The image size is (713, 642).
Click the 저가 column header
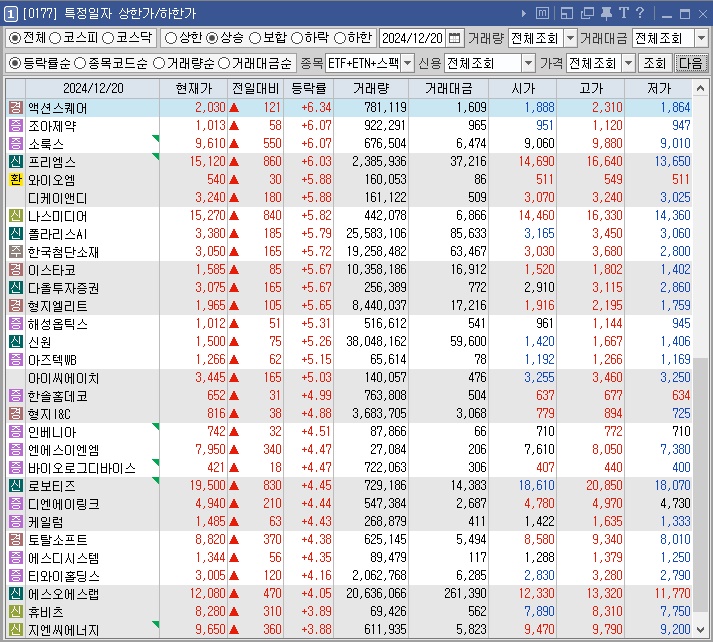[658, 88]
